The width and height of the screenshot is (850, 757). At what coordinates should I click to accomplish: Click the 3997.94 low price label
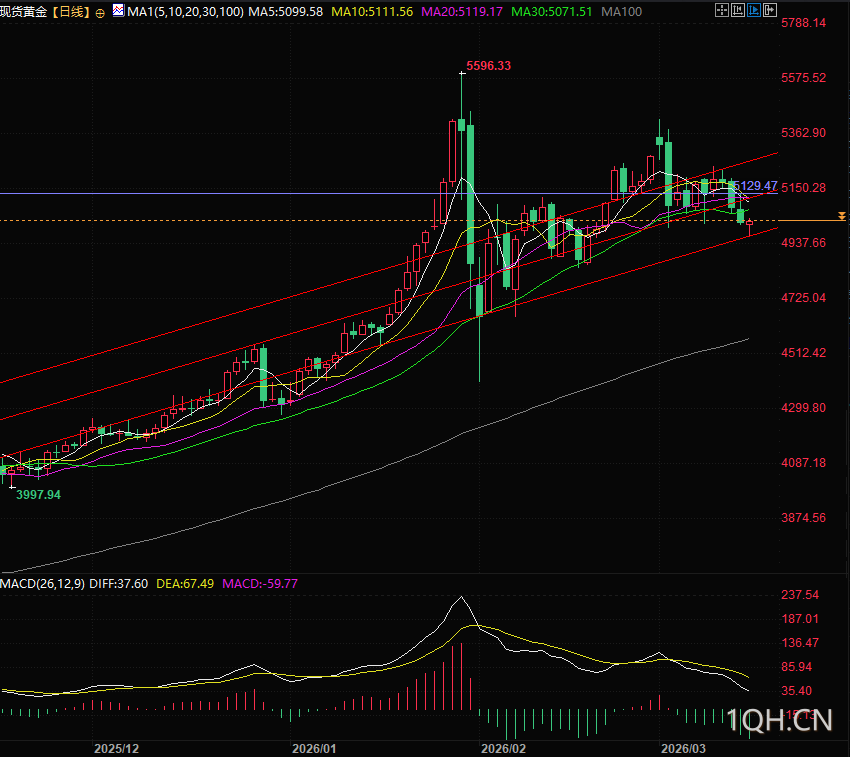[x=38, y=495]
